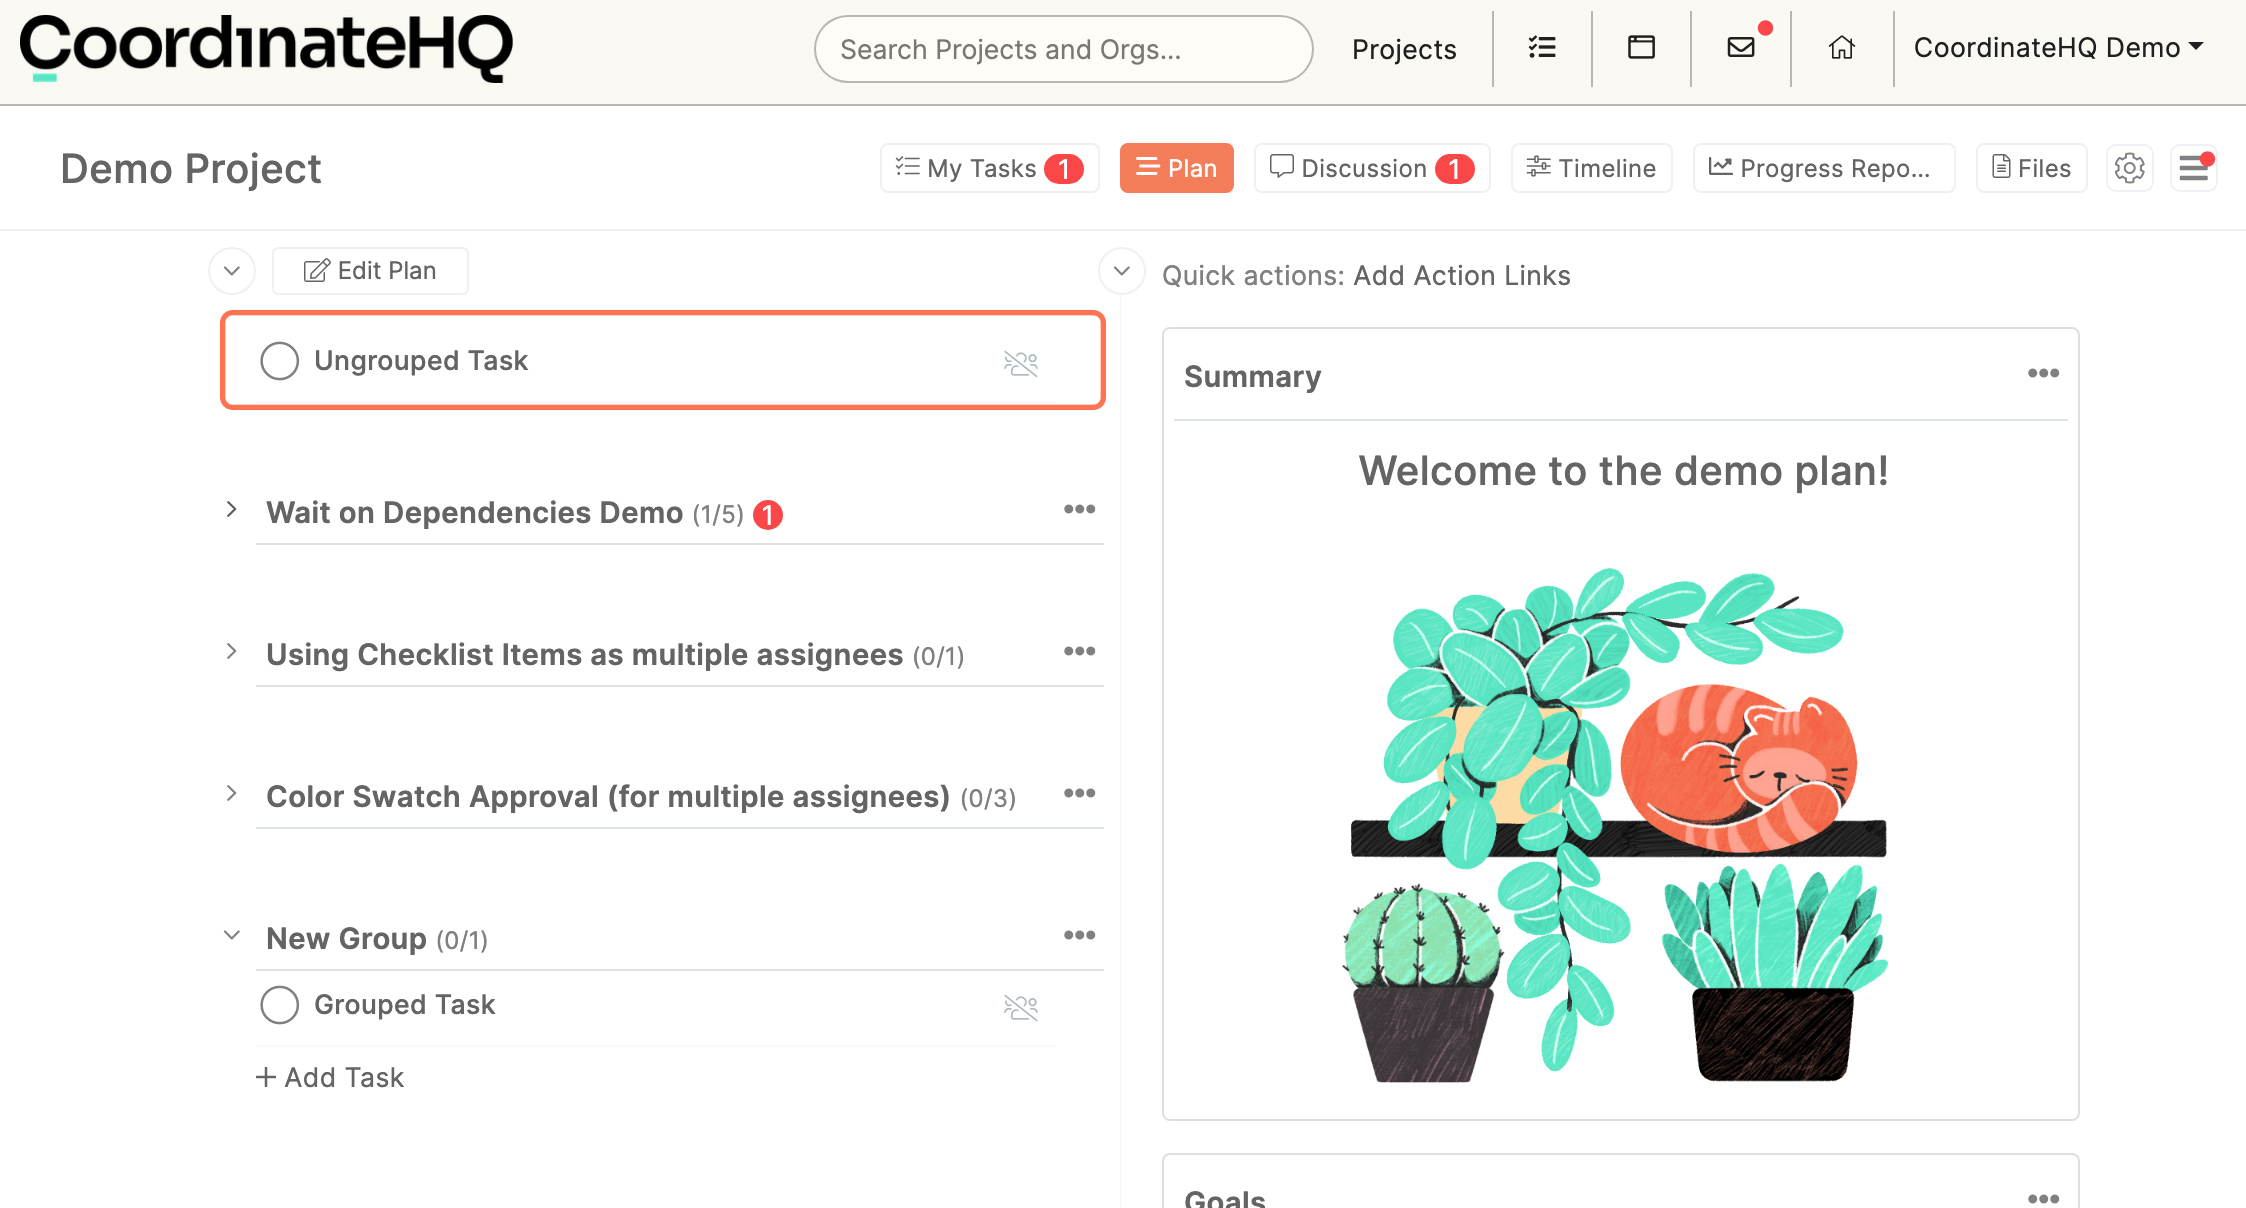Image resolution: width=2246 pixels, height=1208 pixels.
Task: Open CoordinateHQ Demo account dropdown
Action: point(2058,47)
